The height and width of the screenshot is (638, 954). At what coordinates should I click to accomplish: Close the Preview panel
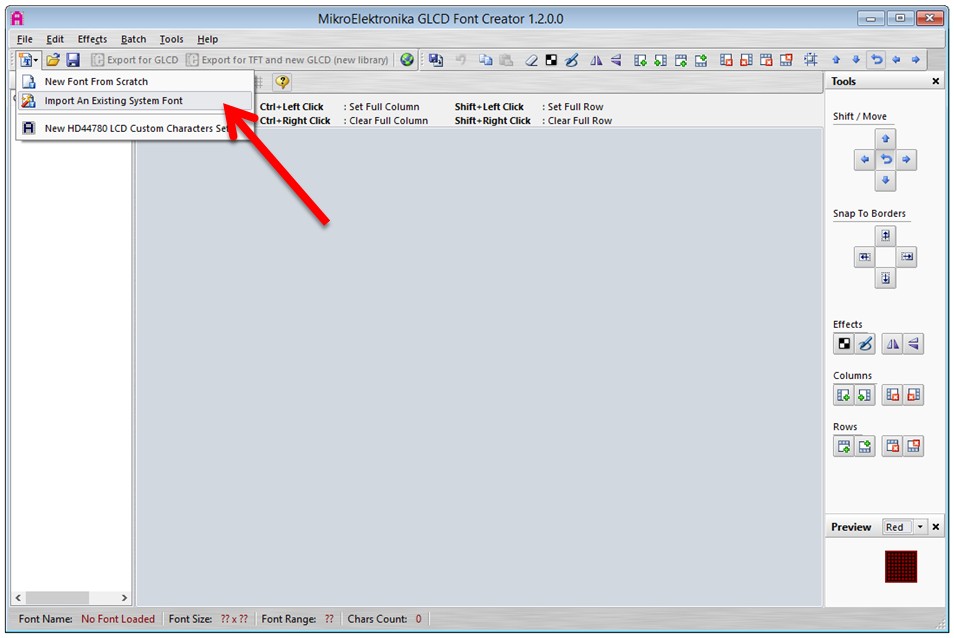(936, 527)
